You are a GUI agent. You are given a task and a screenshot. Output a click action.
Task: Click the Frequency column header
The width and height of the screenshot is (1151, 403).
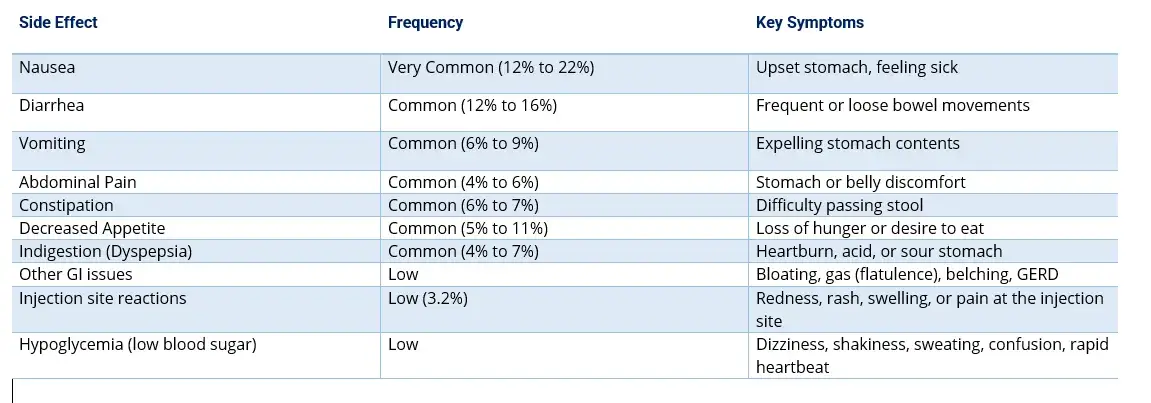[425, 22]
